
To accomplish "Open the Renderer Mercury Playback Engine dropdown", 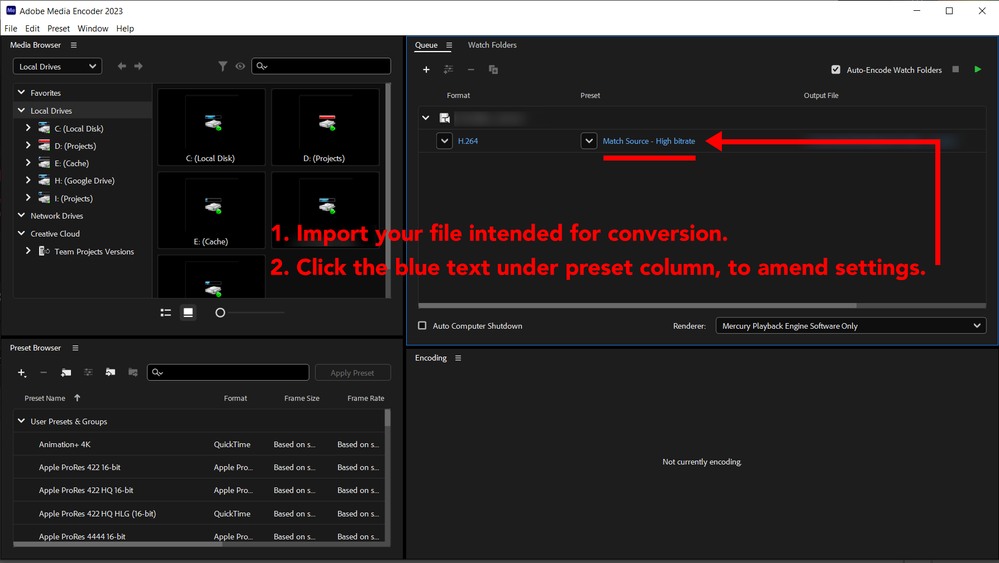I will pyautogui.click(x=851, y=325).
